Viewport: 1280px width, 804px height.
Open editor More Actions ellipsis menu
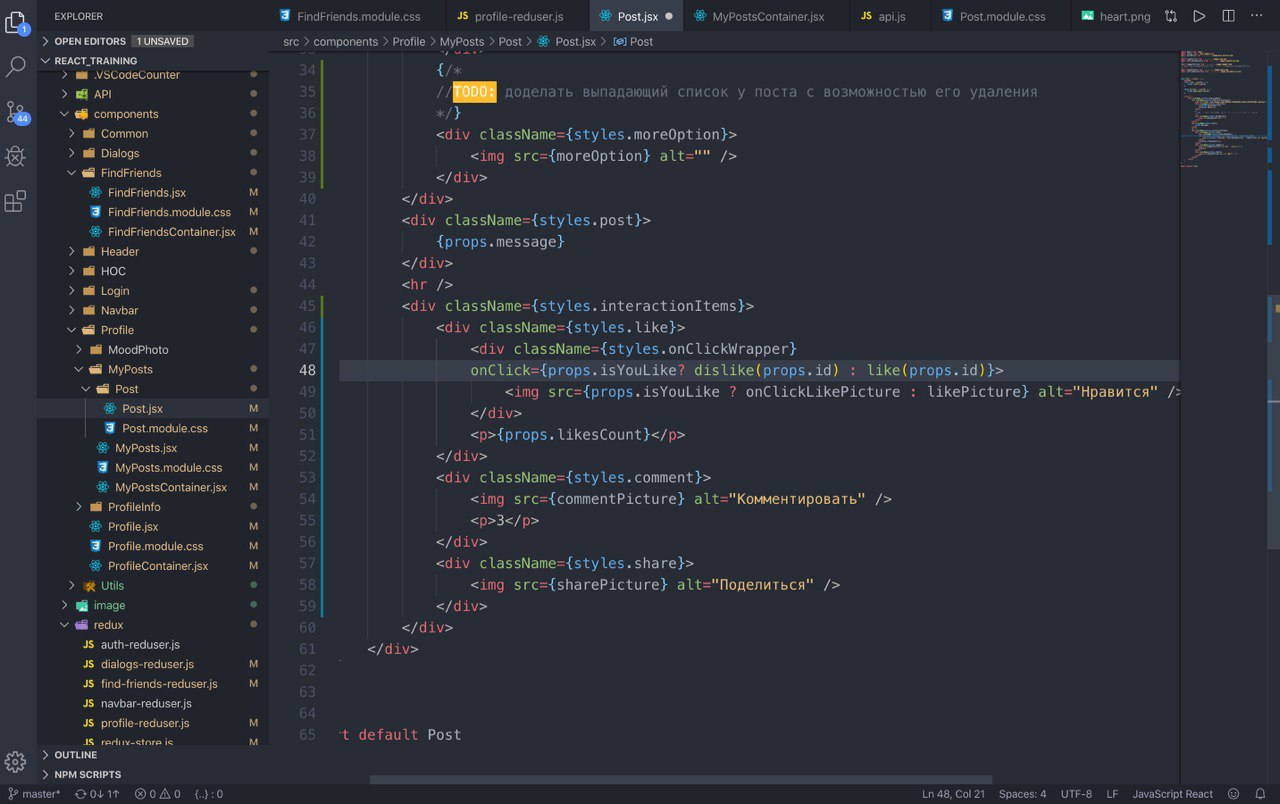click(1257, 16)
